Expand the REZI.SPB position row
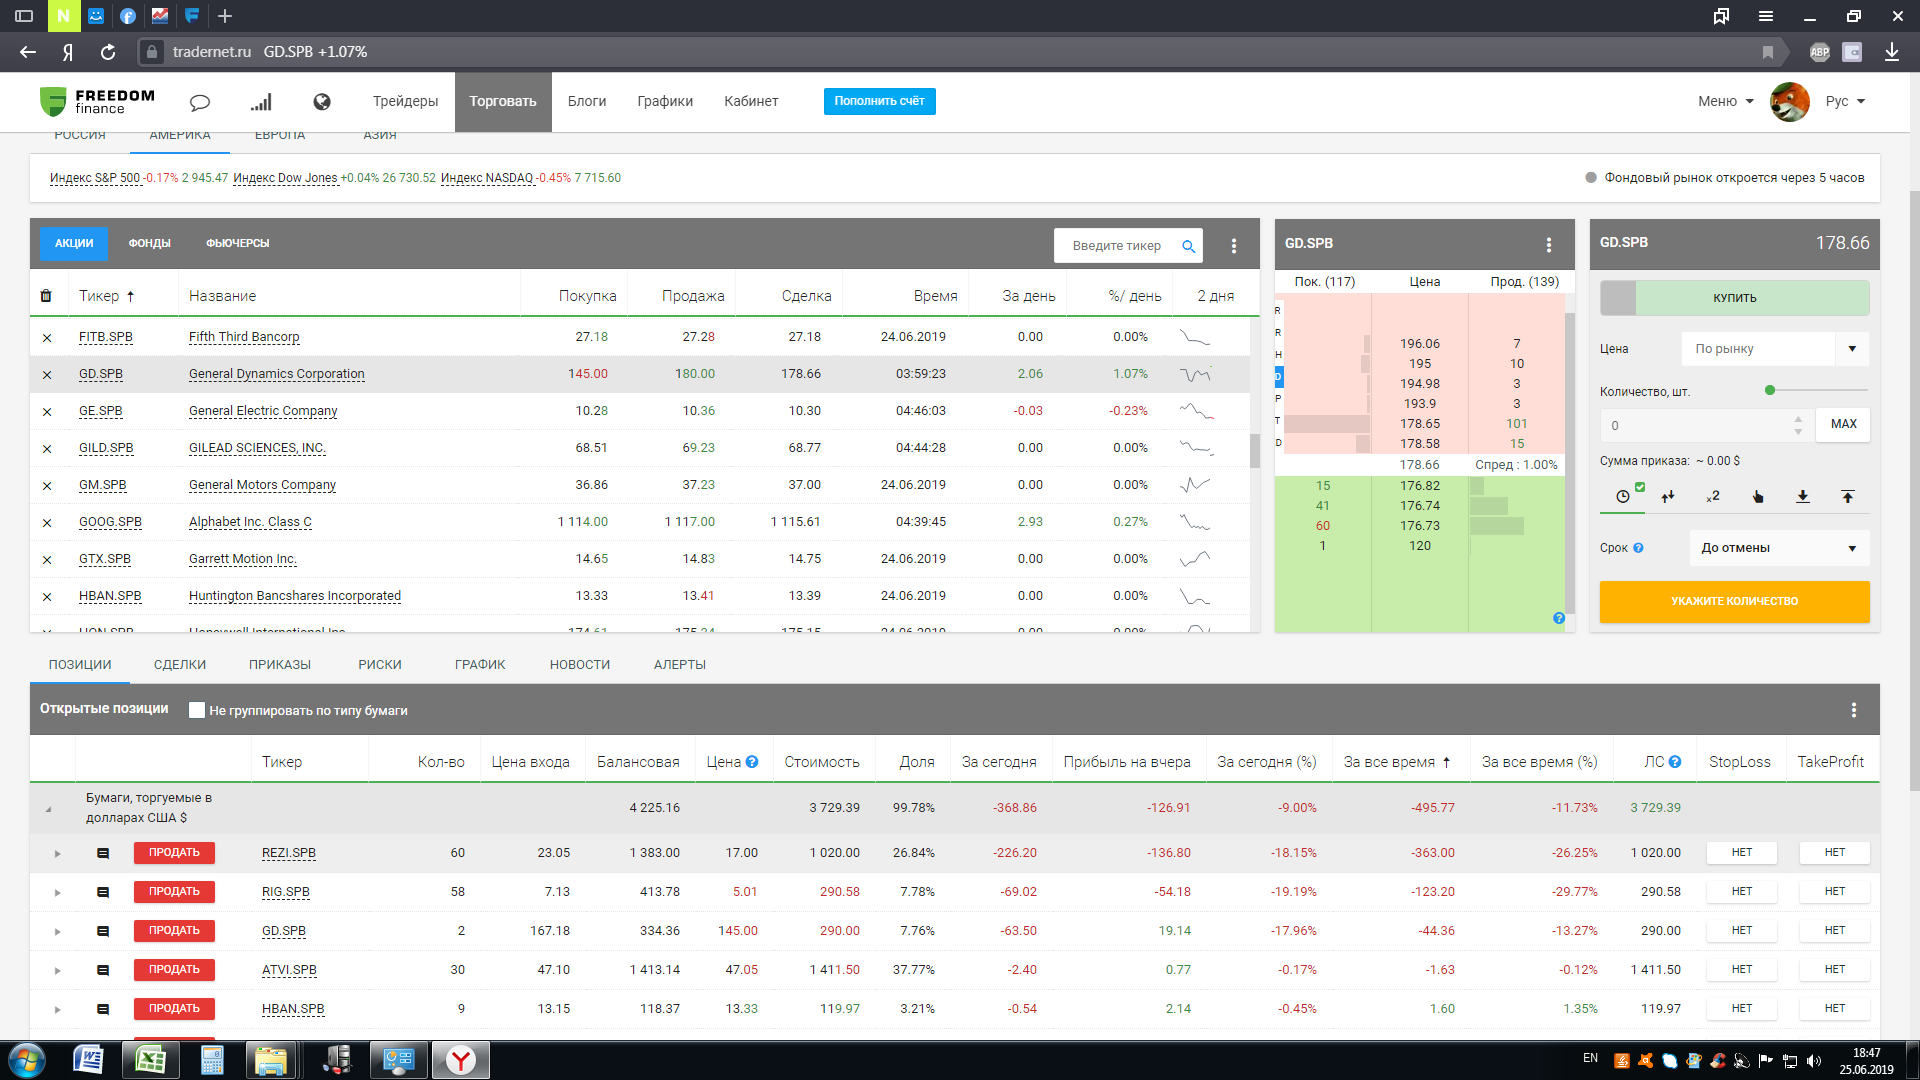 coord(57,854)
